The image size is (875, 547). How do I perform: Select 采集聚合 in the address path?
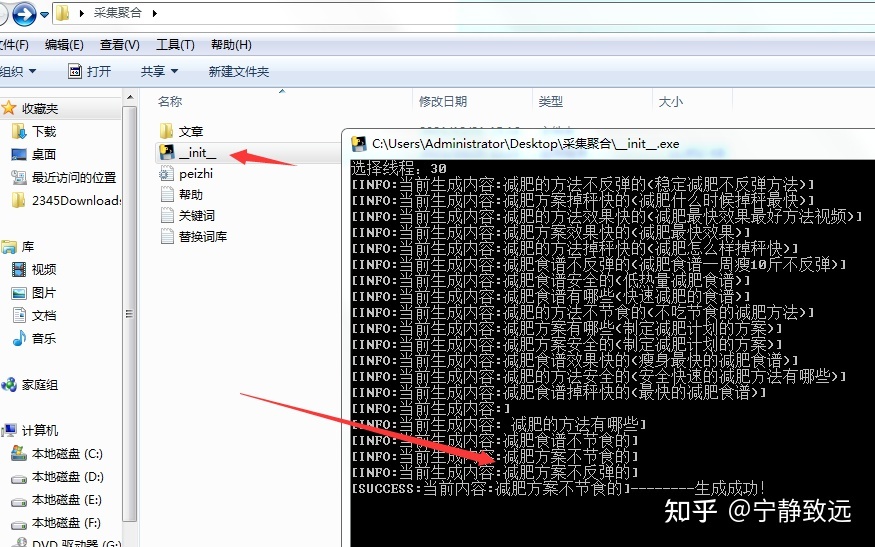(117, 13)
